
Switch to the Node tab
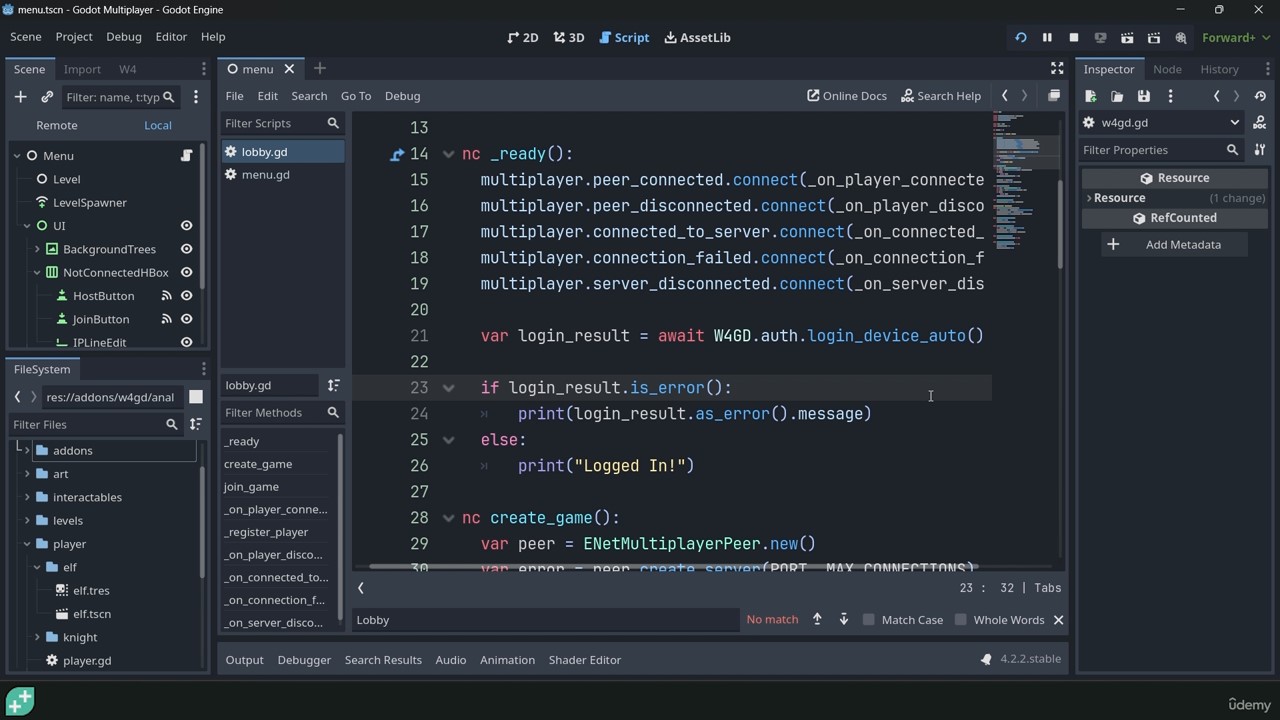pos(1167,69)
